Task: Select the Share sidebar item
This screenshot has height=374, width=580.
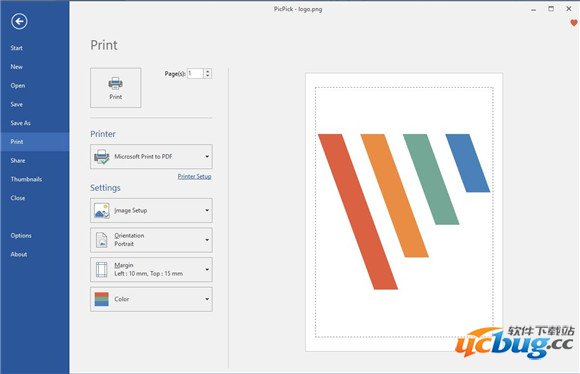Action: [x=18, y=160]
